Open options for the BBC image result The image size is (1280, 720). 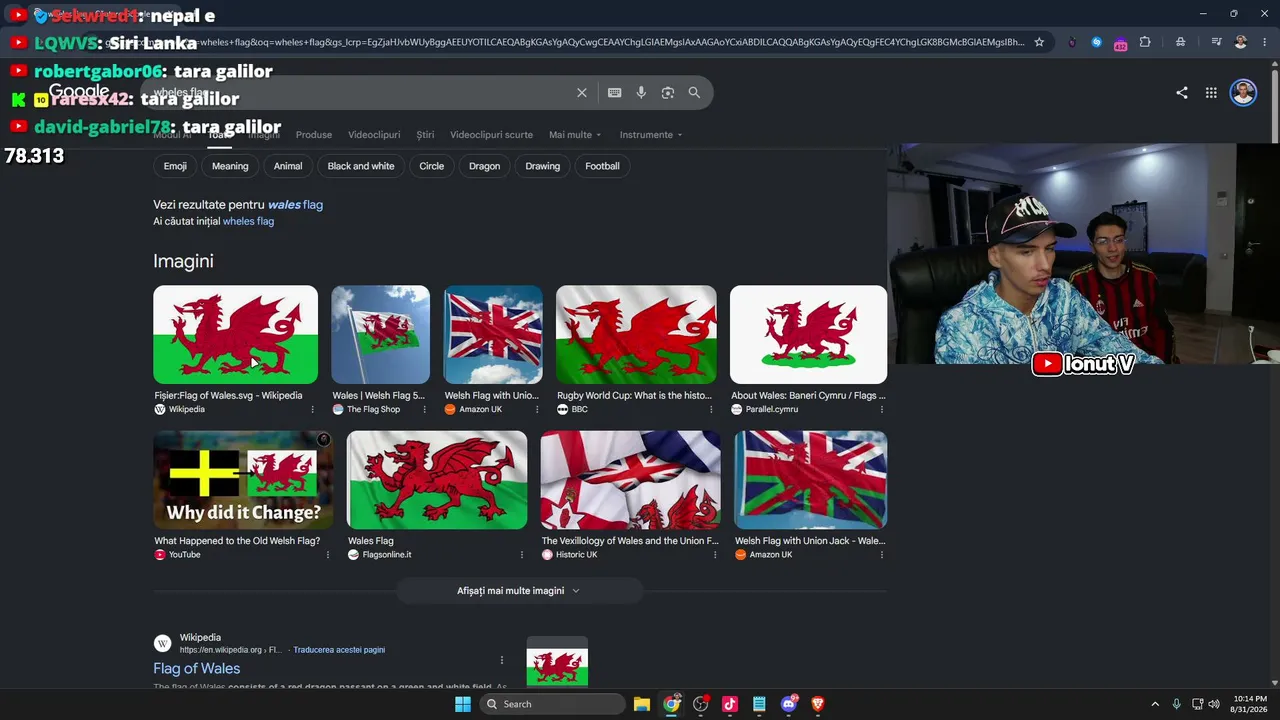click(x=711, y=409)
